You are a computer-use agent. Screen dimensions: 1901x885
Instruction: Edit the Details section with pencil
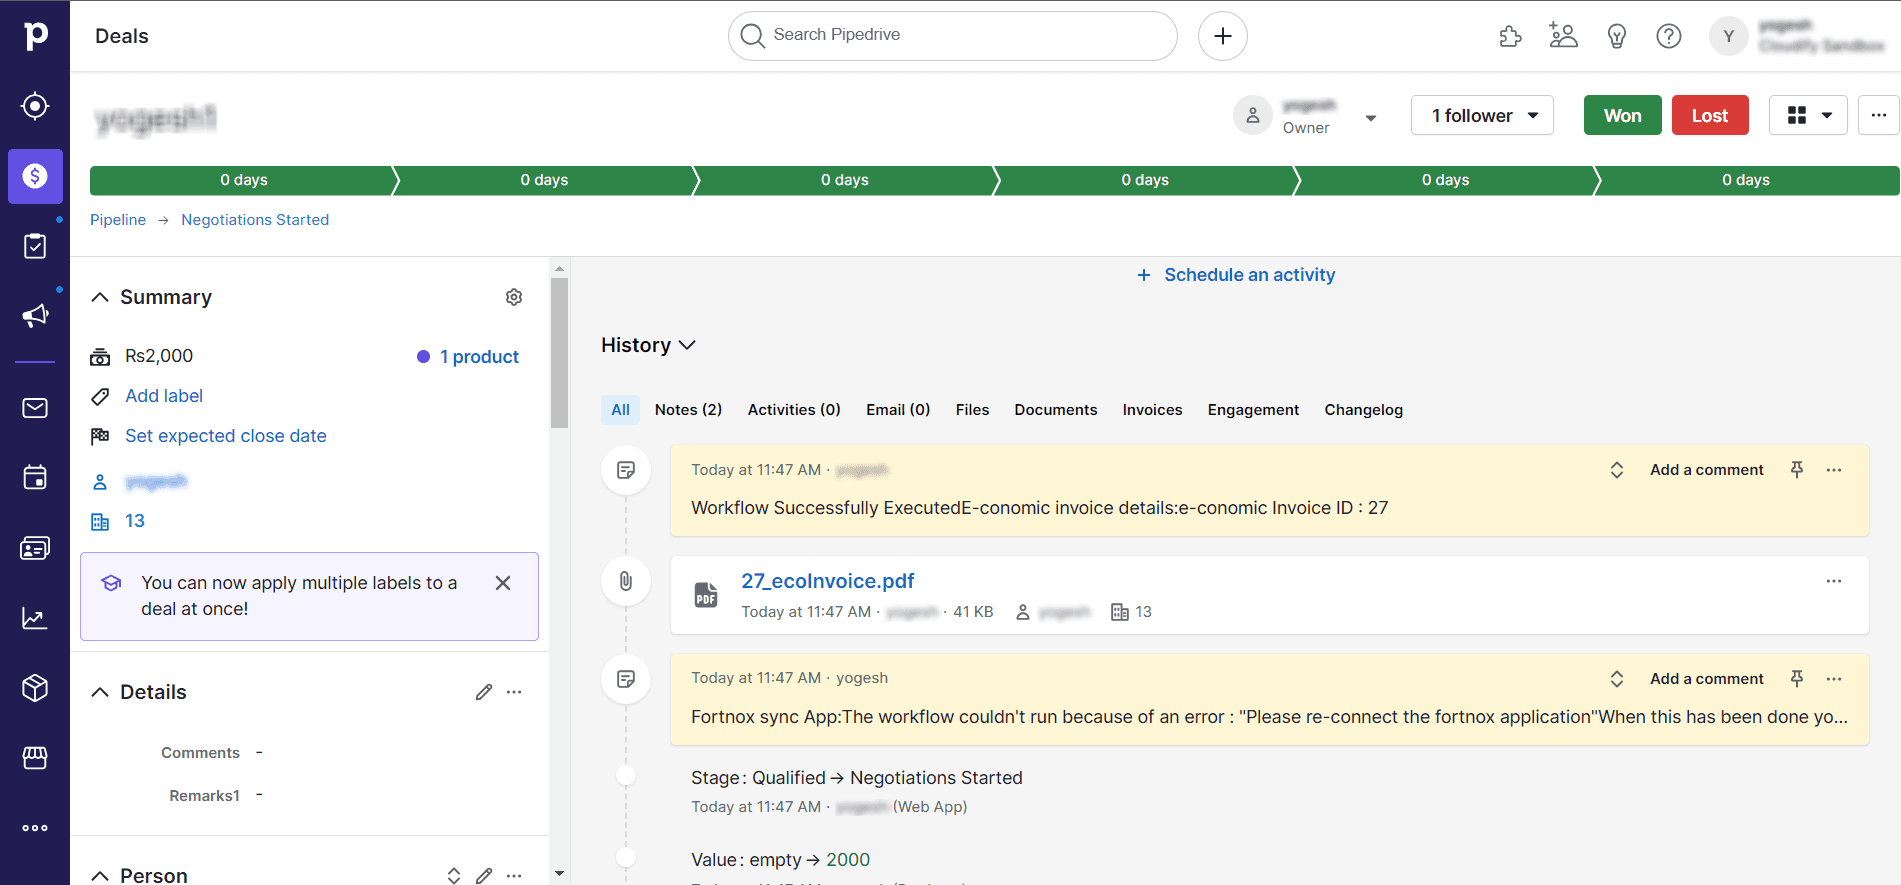(x=484, y=692)
